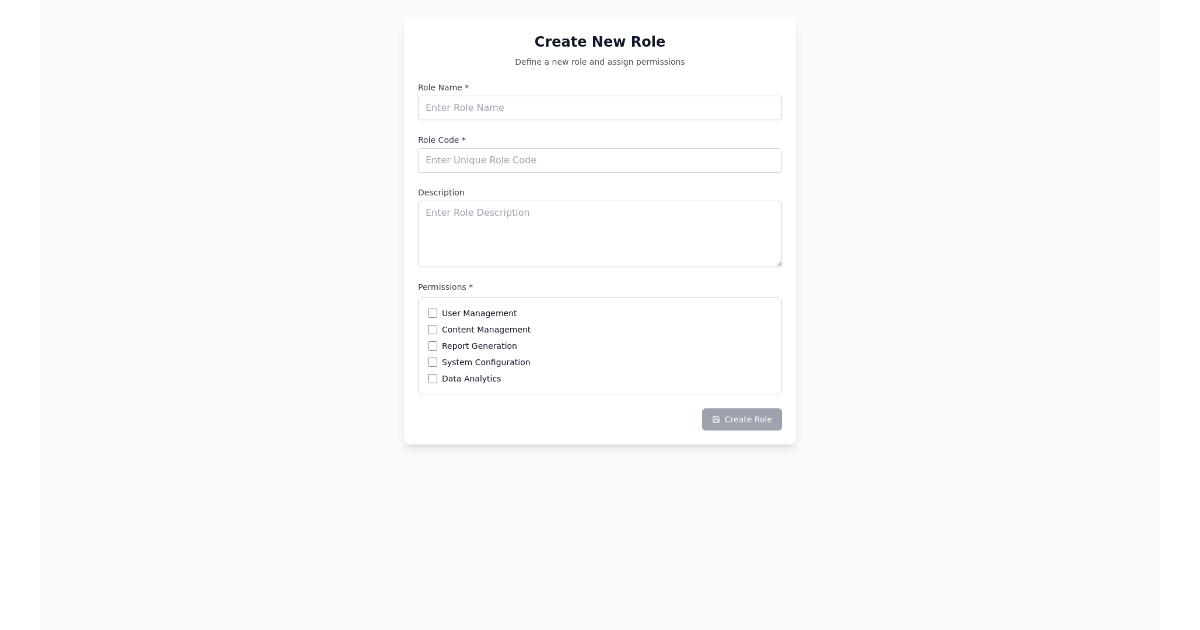This screenshot has width=1200, height=630.
Task: Toggle the System Configuration checkbox
Action: pos(433,362)
